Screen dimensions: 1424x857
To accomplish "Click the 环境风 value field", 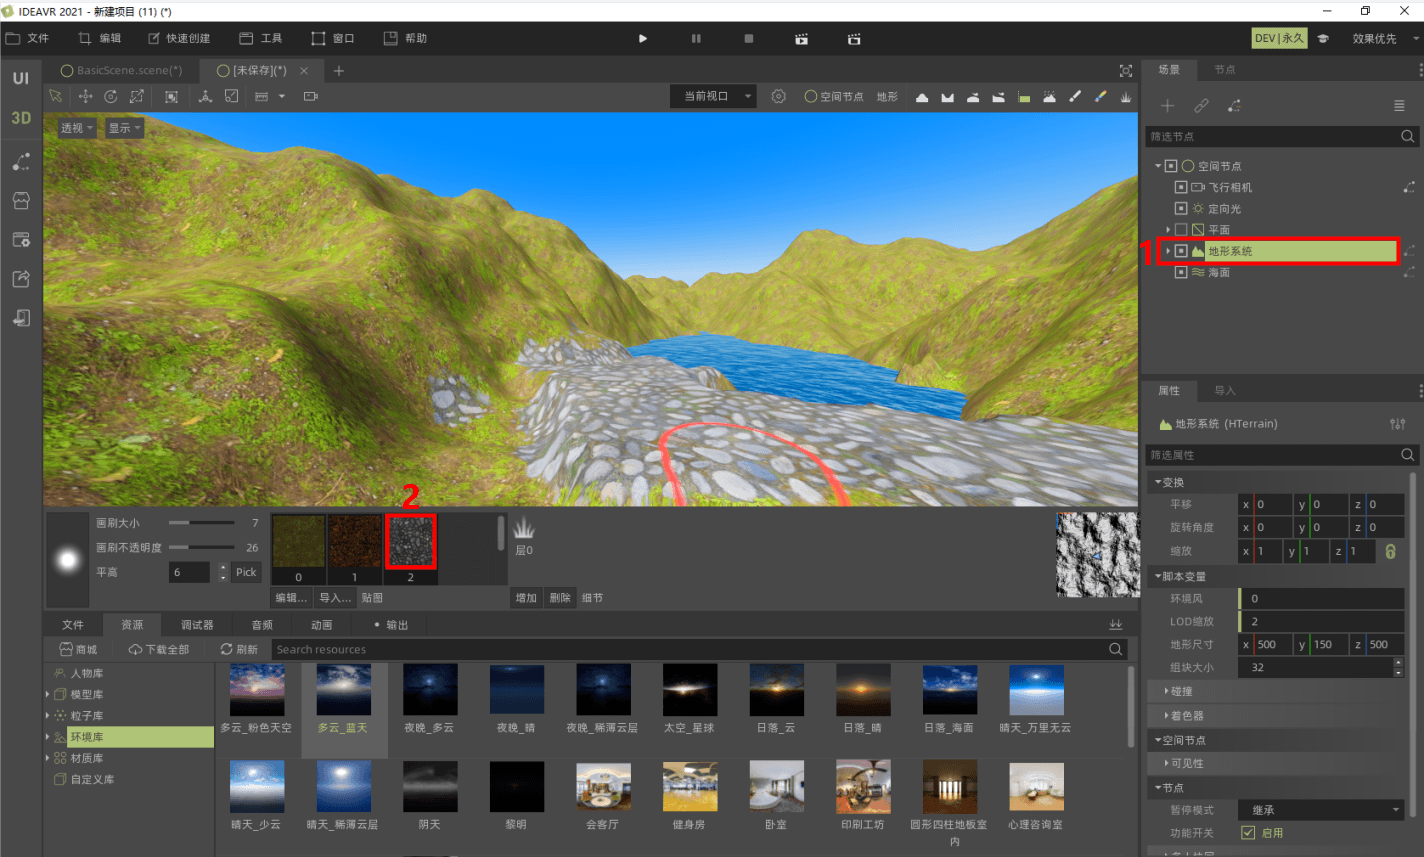I will tap(1321, 598).
